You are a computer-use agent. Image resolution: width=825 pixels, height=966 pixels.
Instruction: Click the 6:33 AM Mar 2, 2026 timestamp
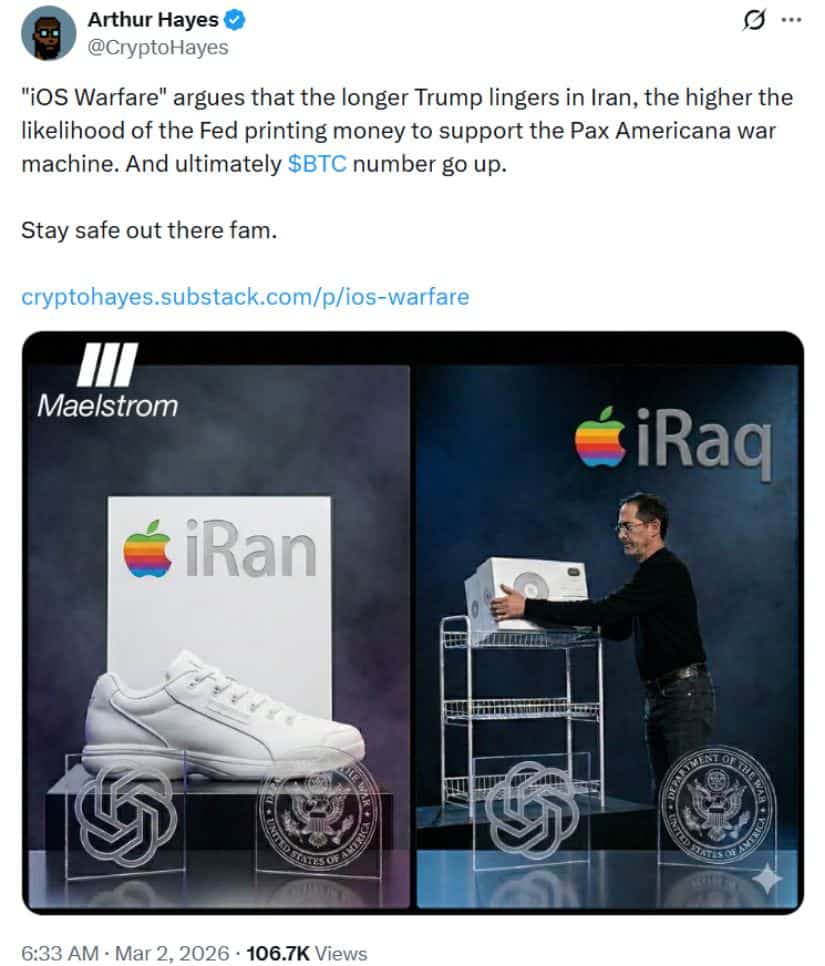[x=125, y=953]
